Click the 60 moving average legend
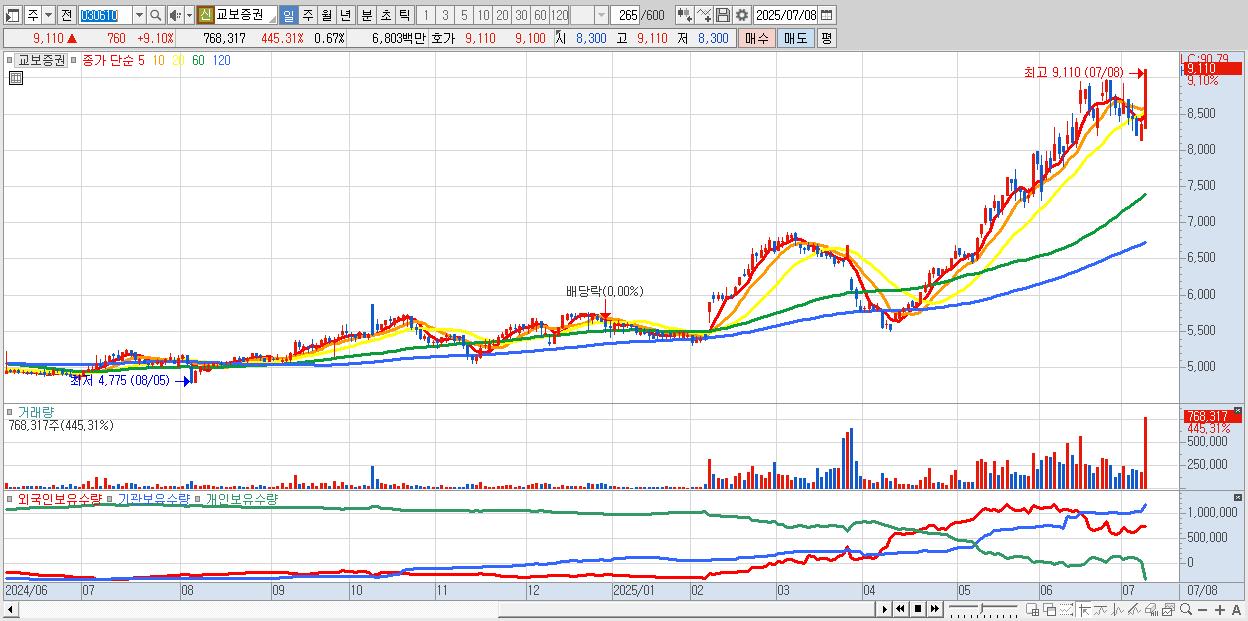The width and height of the screenshot is (1248, 621). coord(198,60)
